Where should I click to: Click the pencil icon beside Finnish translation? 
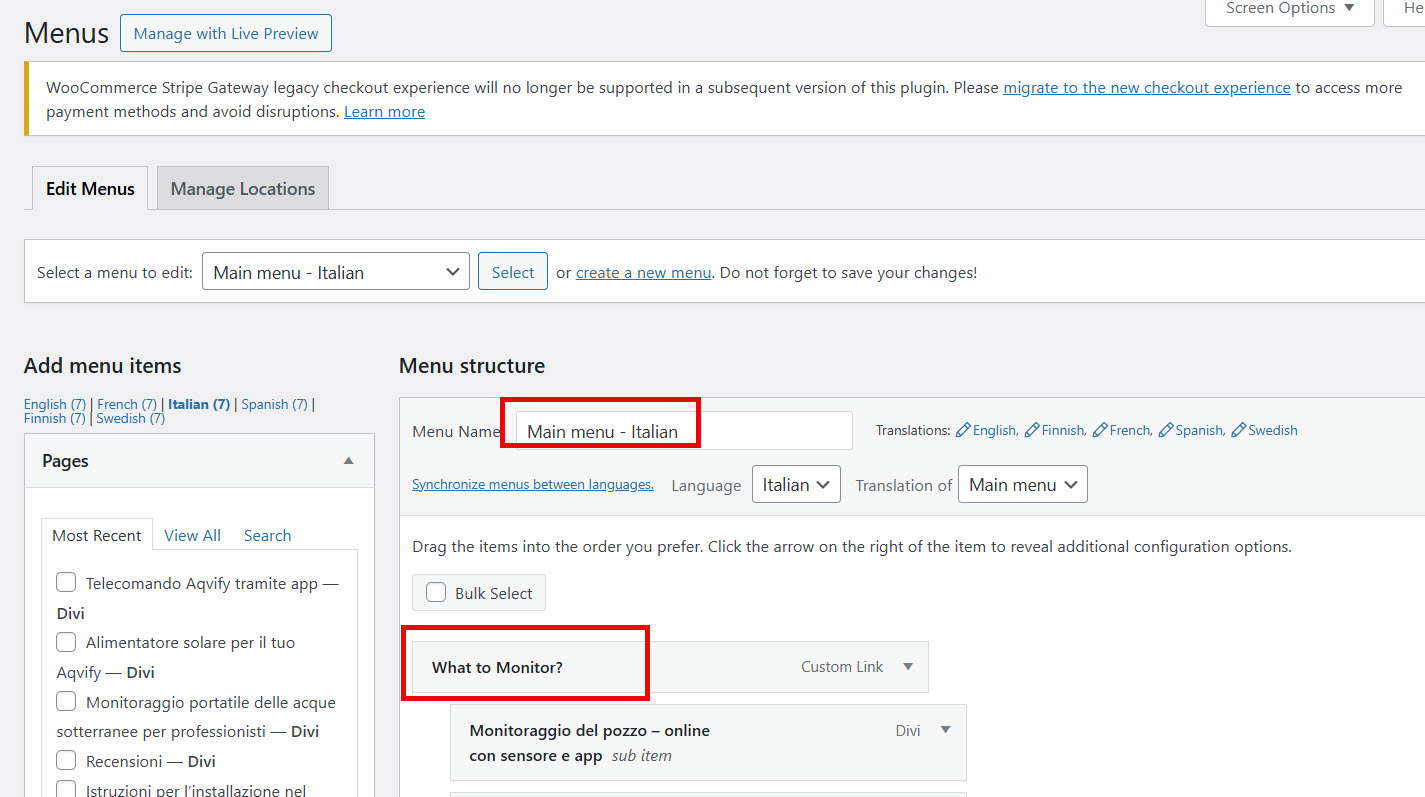[1032, 430]
